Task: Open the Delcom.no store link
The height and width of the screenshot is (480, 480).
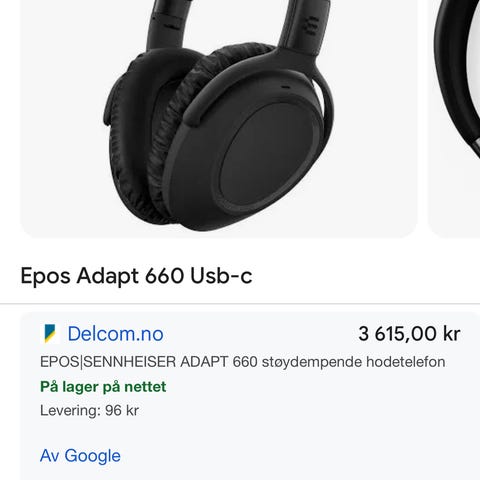Action: (115, 334)
